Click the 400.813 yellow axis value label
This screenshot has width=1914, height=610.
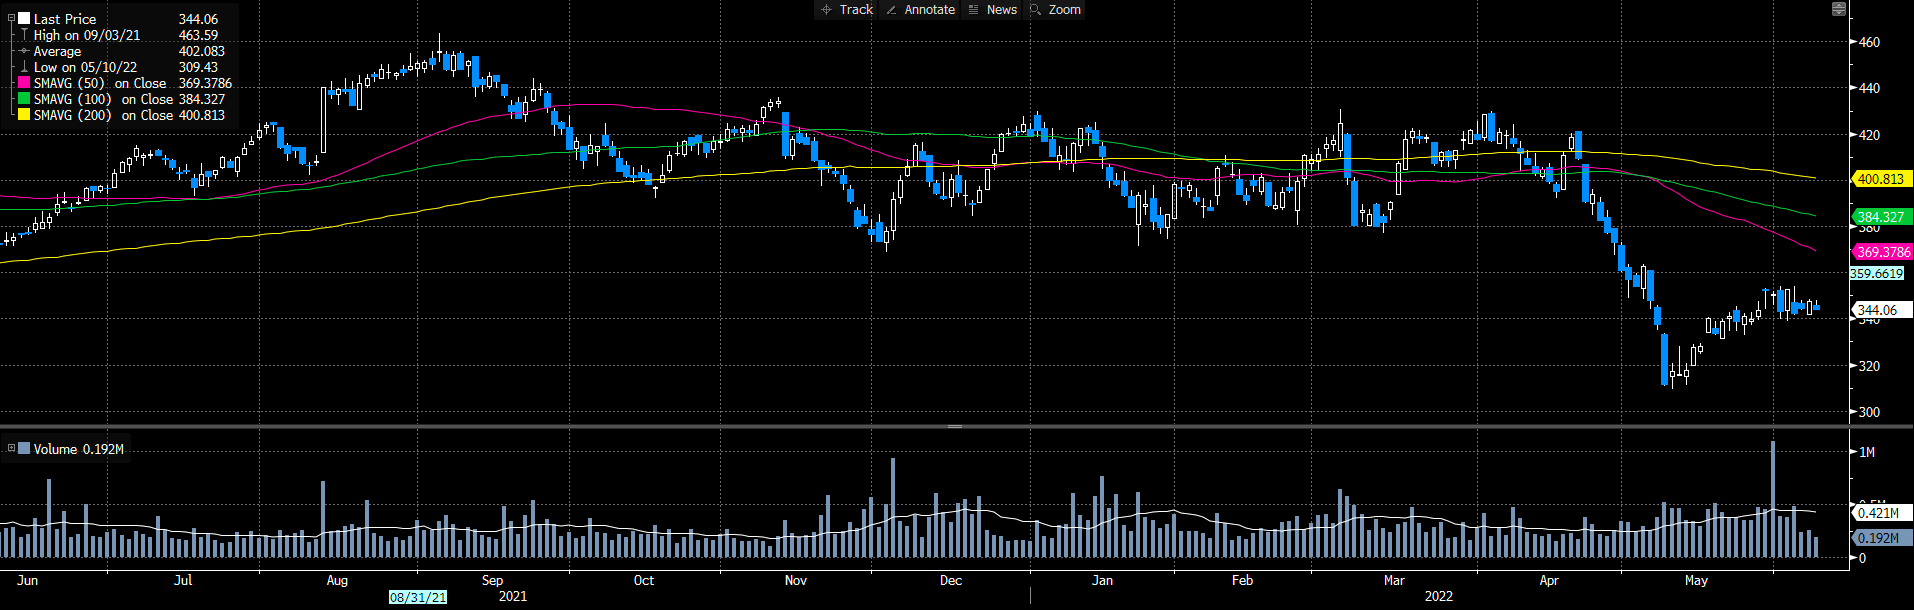1881,179
